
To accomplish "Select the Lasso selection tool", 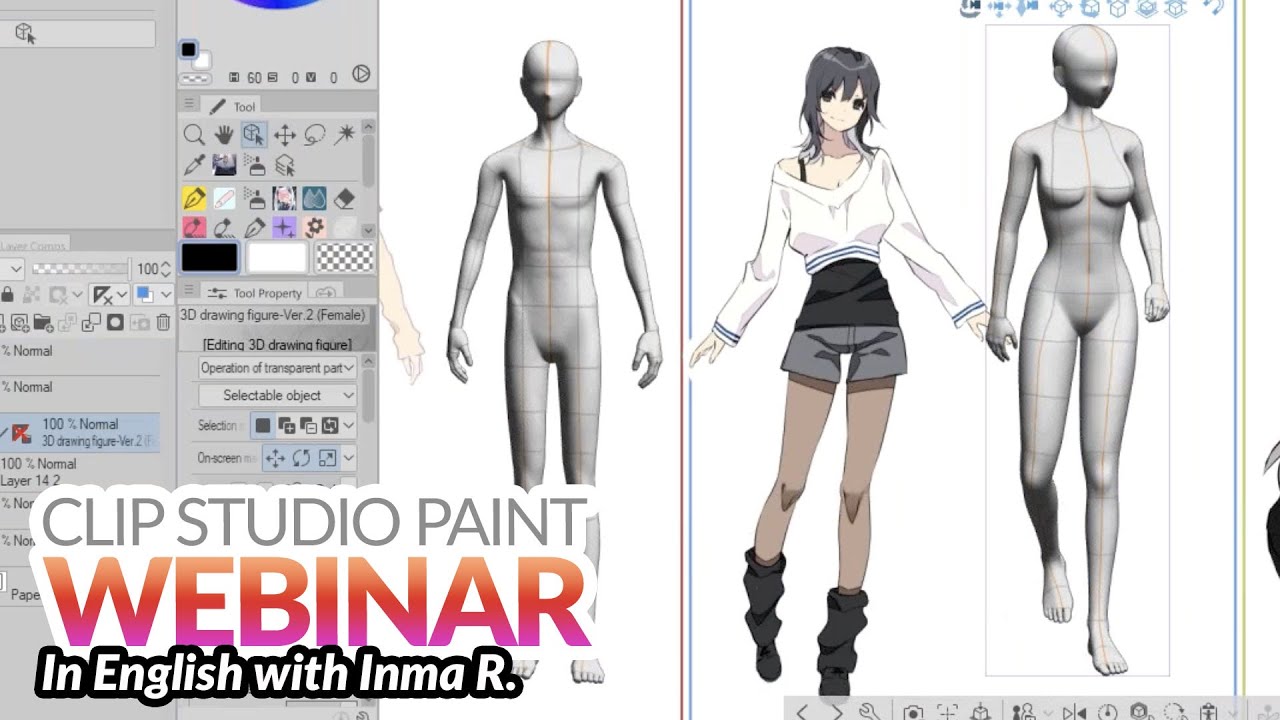I will [315, 134].
